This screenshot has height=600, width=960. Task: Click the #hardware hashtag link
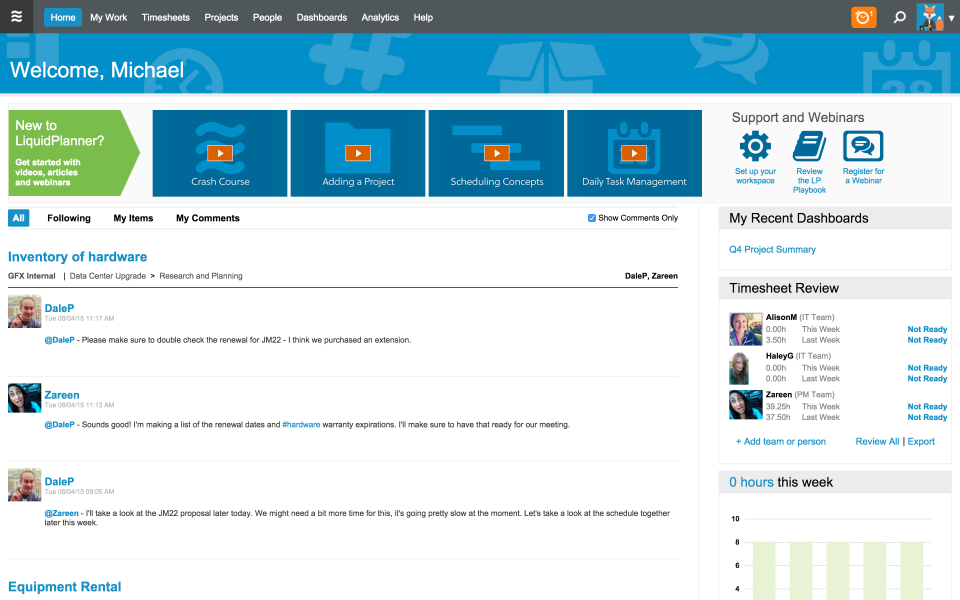coord(301,424)
